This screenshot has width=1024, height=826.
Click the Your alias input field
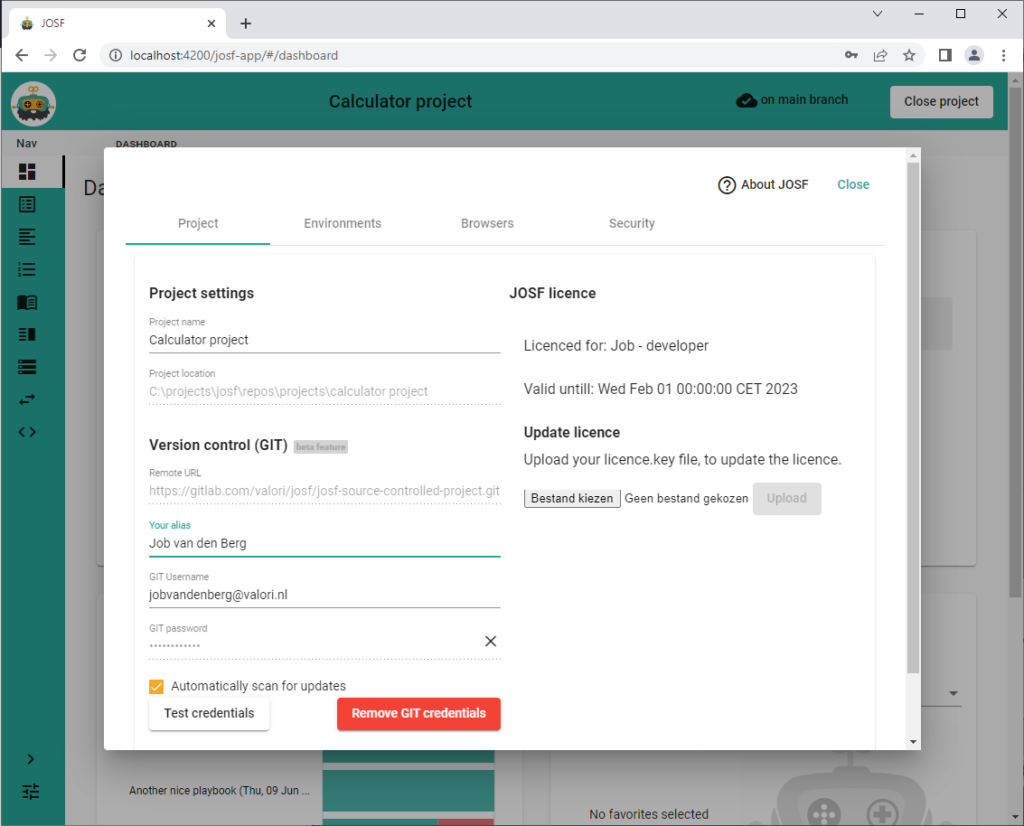324,543
